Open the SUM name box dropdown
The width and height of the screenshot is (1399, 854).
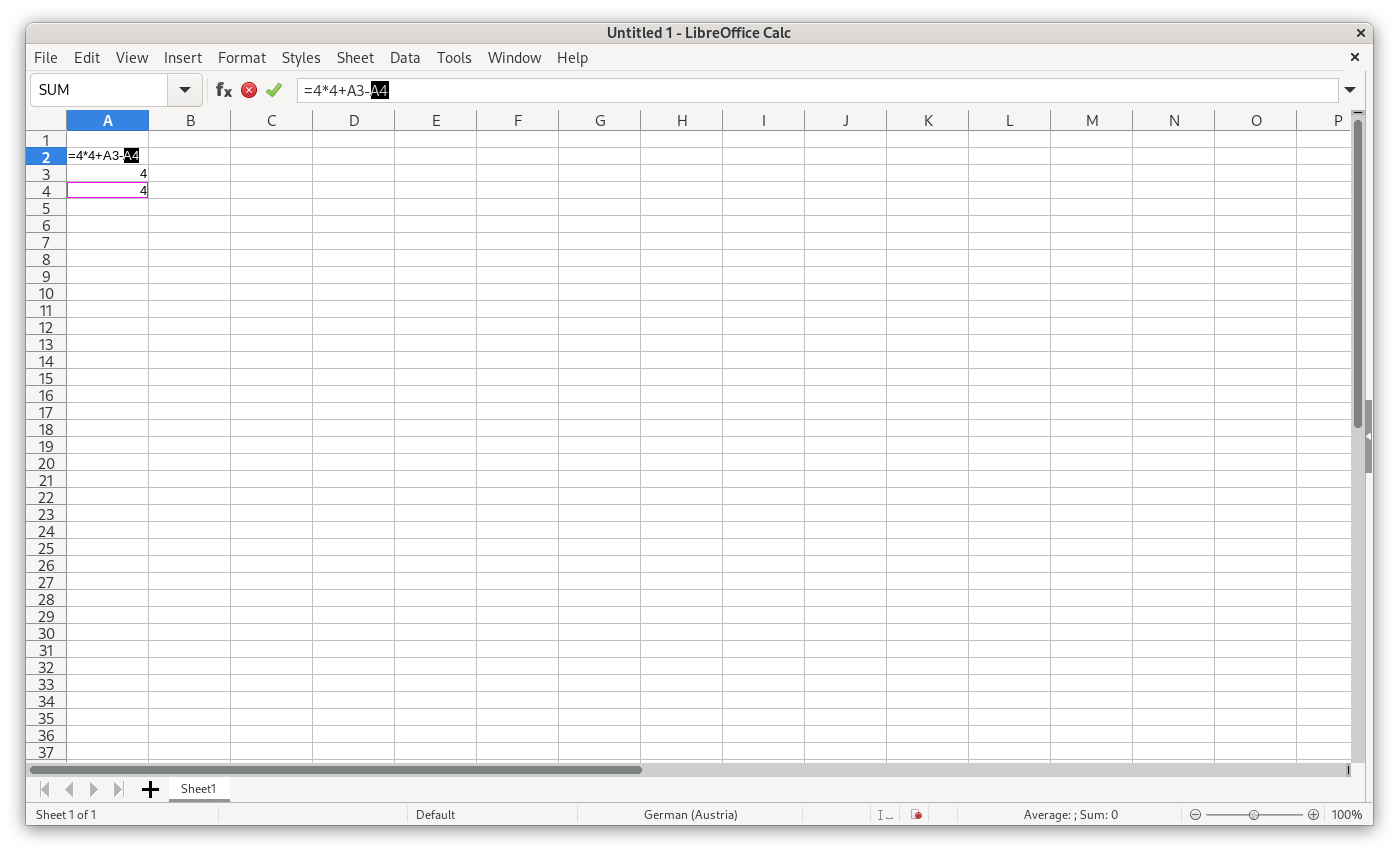[185, 90]
